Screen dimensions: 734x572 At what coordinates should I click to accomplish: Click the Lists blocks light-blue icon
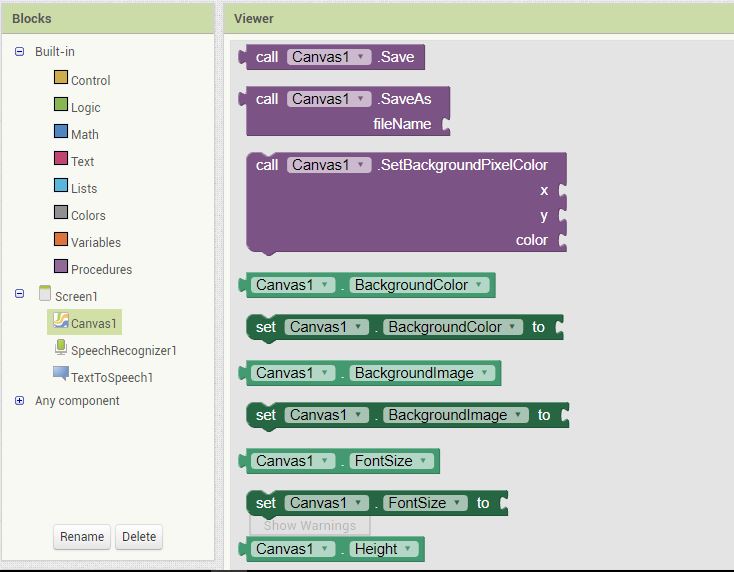tap(61, 185)
